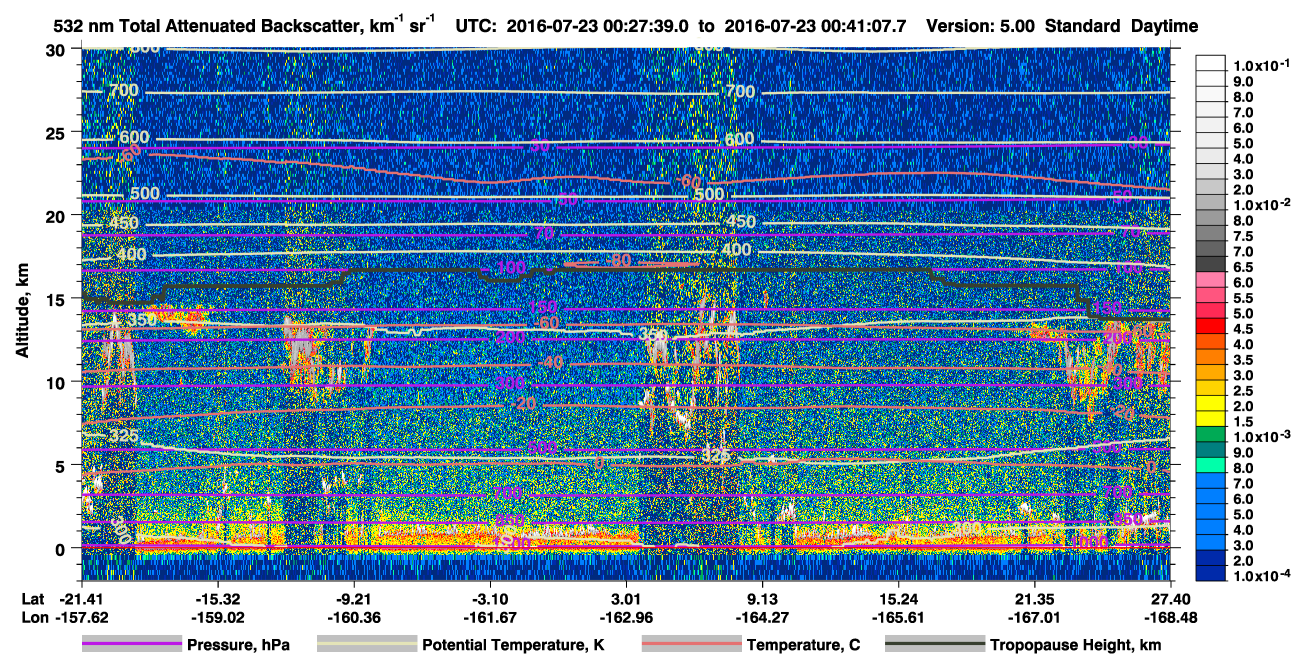Click the 5.5 colorbar label
This screenshot has height=667, width=1300.
point(1242,298)
